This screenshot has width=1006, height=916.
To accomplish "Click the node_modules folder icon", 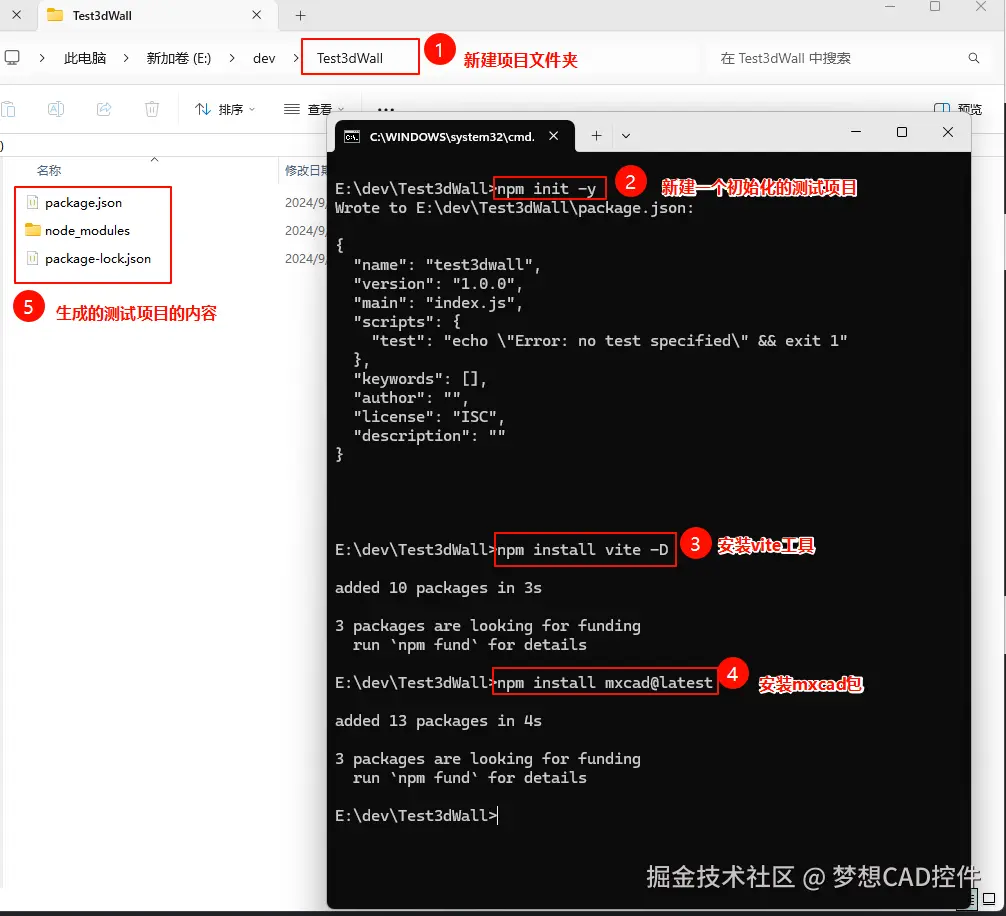I will point(32,230).
